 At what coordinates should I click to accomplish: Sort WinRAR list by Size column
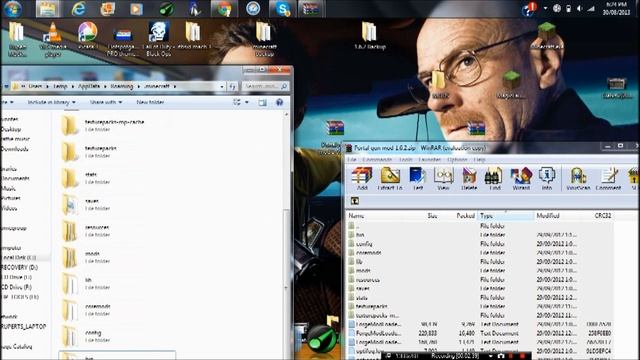433,216
